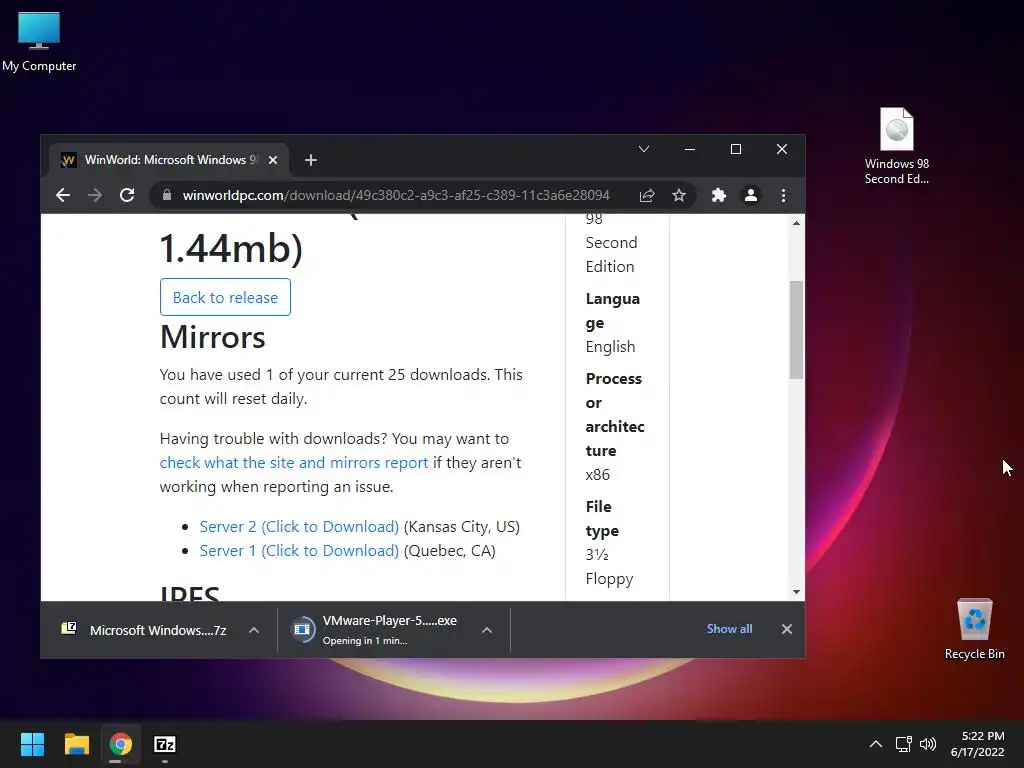1024x768 pixels.
Task: View site info via padlock icon
Action: point(167,195)
